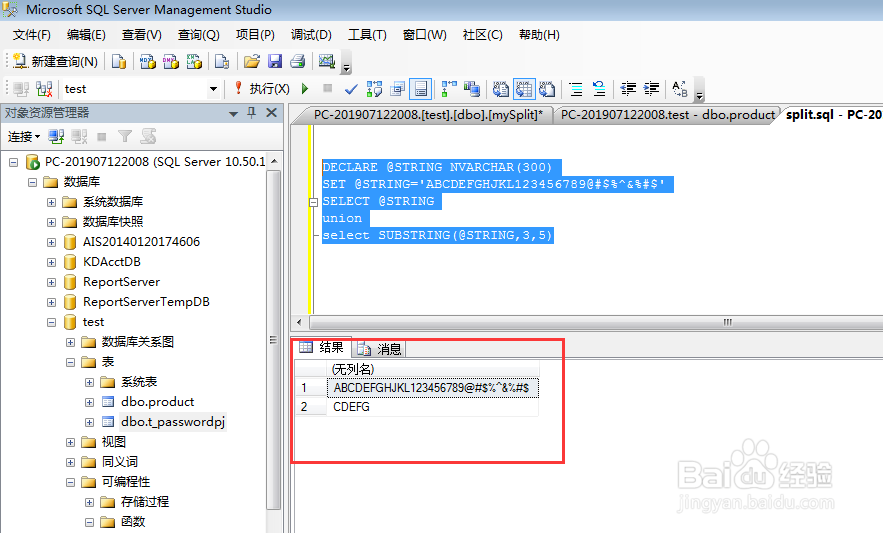This screenshot has height=533, width=883.
Task: Open the Community (社区) menu
Action: tap(483, 35)
